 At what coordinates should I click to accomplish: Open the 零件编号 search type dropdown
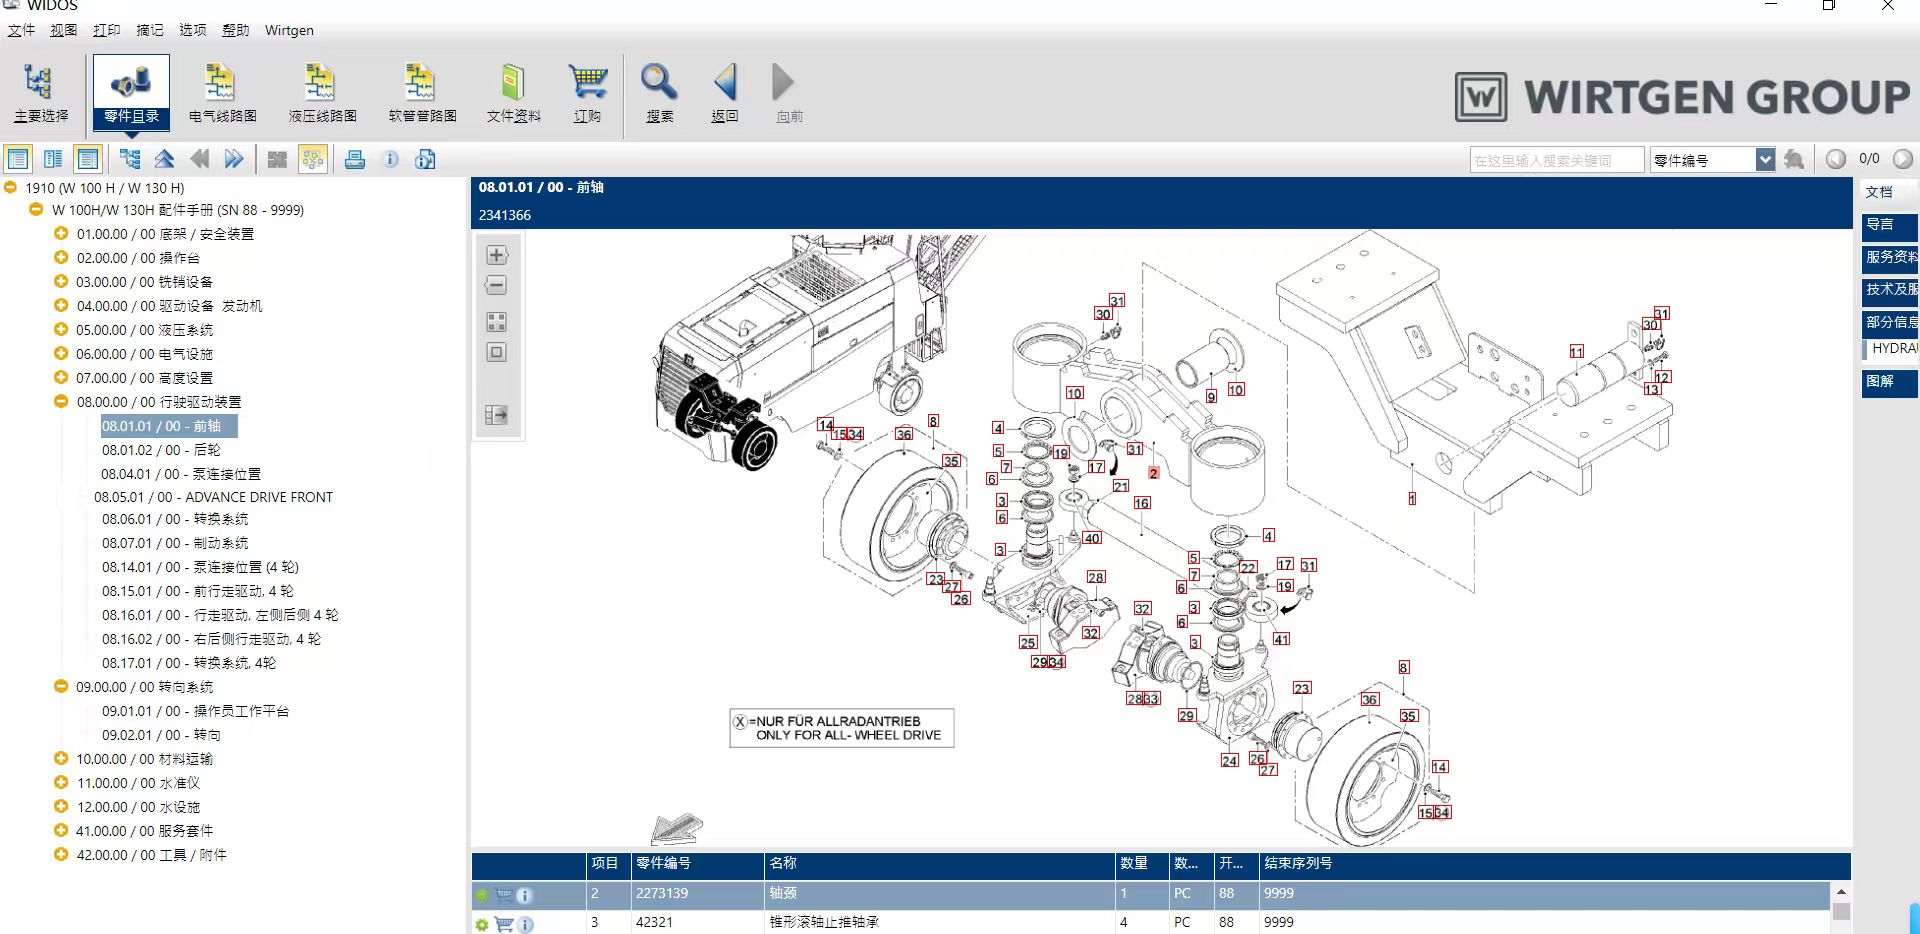pos(1765,160)
